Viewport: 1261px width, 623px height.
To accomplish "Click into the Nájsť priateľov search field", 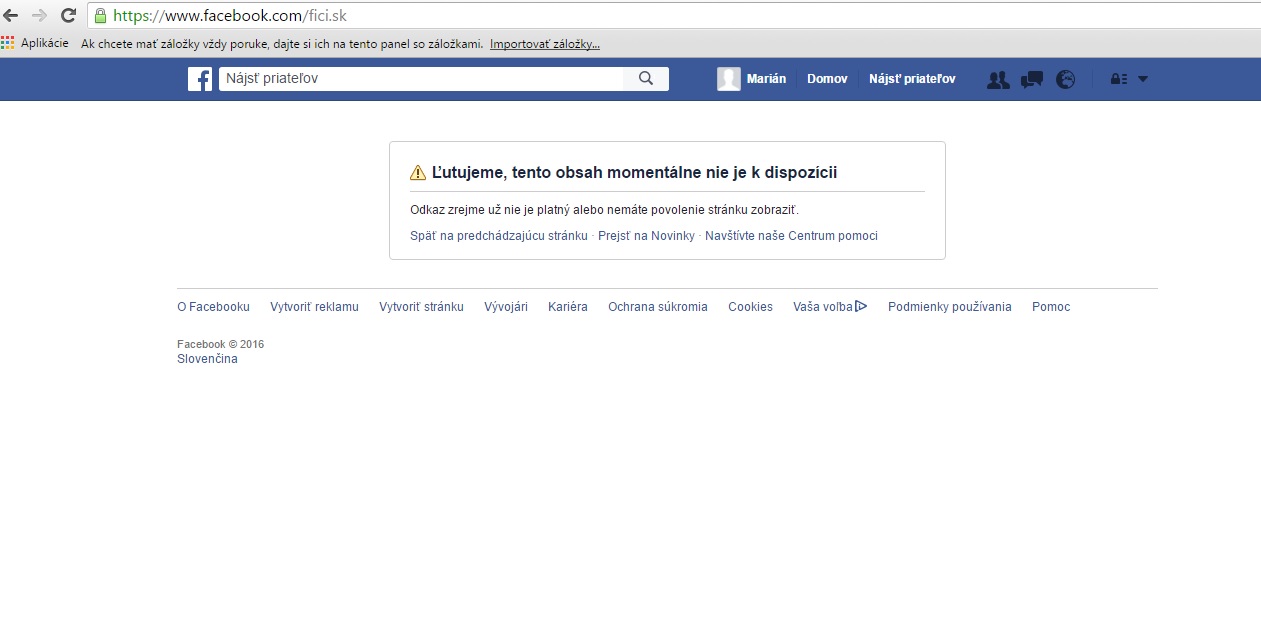I will [x=420, y=79].
